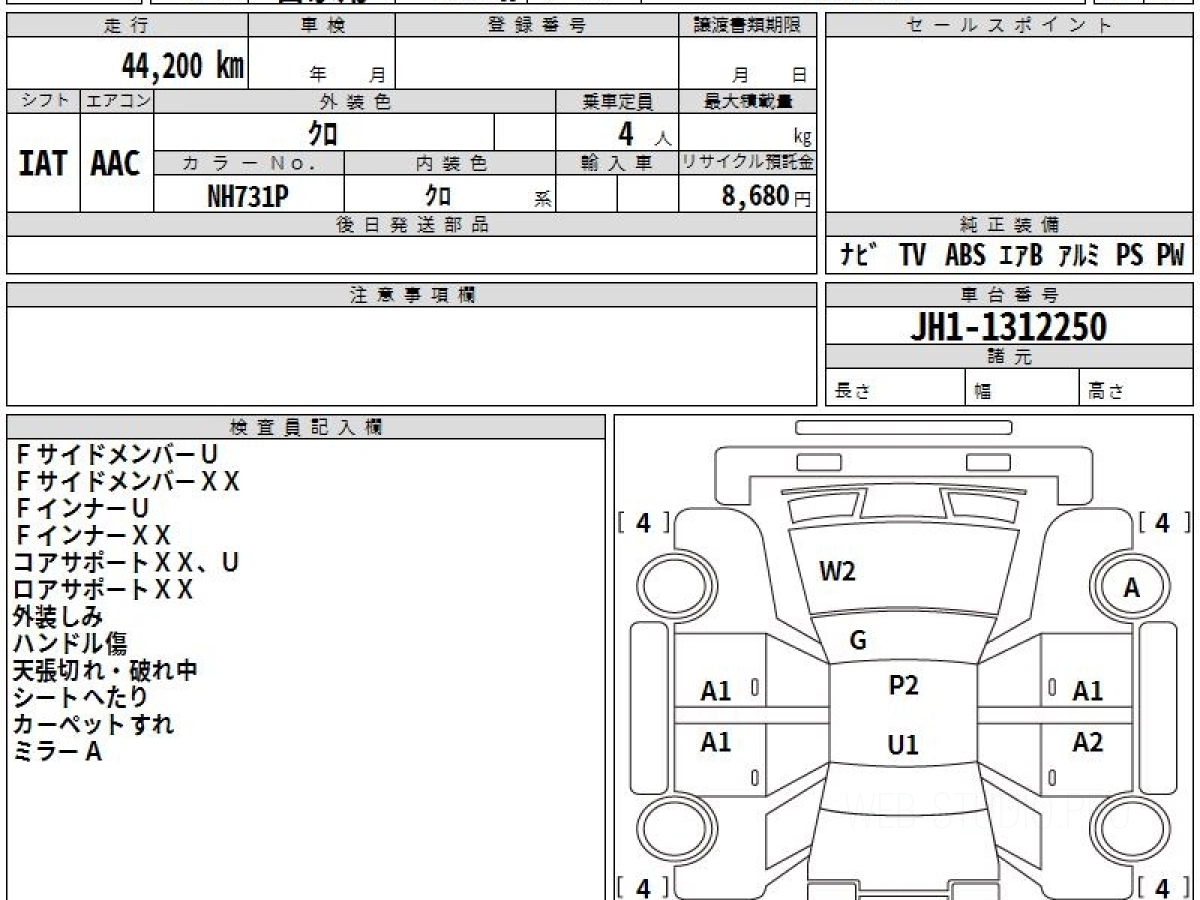Select the エアコン column header
This screenshot has width=1200, height=900.
pyautogui.click(x=117, y=101)
